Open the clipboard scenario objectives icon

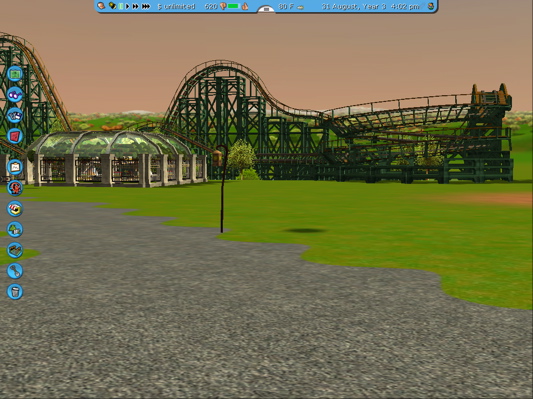pos(15,167)
